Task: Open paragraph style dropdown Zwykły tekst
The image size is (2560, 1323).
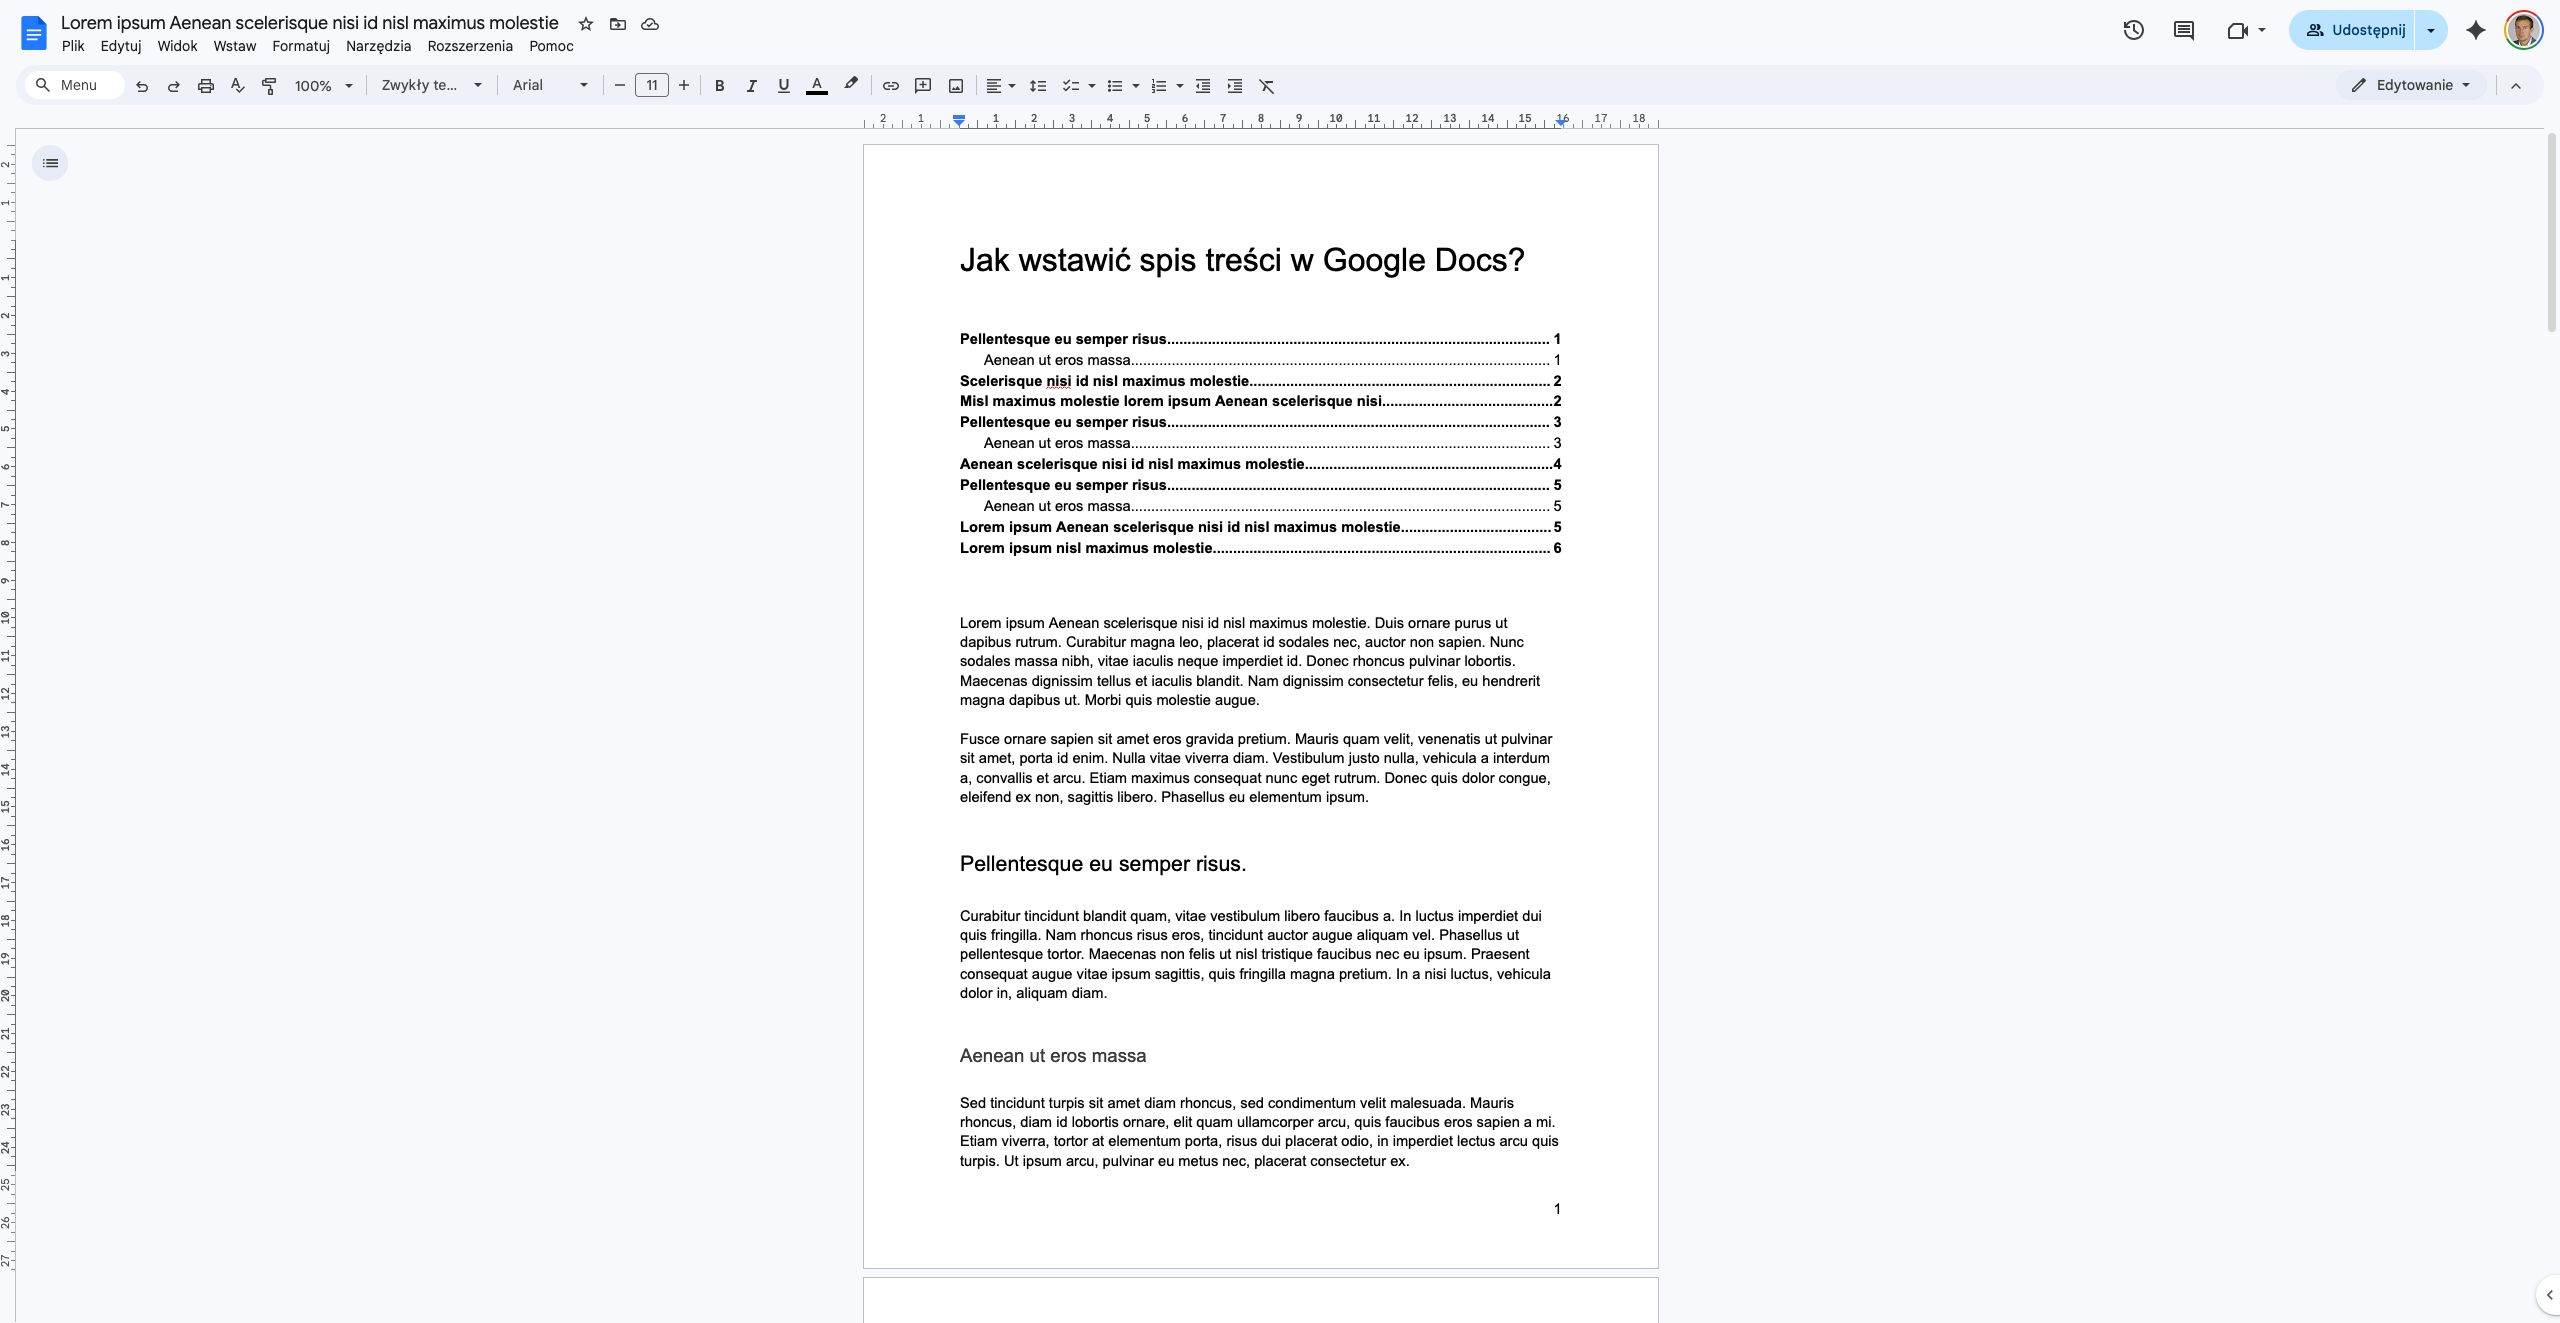Action: (x=432, y=86)
